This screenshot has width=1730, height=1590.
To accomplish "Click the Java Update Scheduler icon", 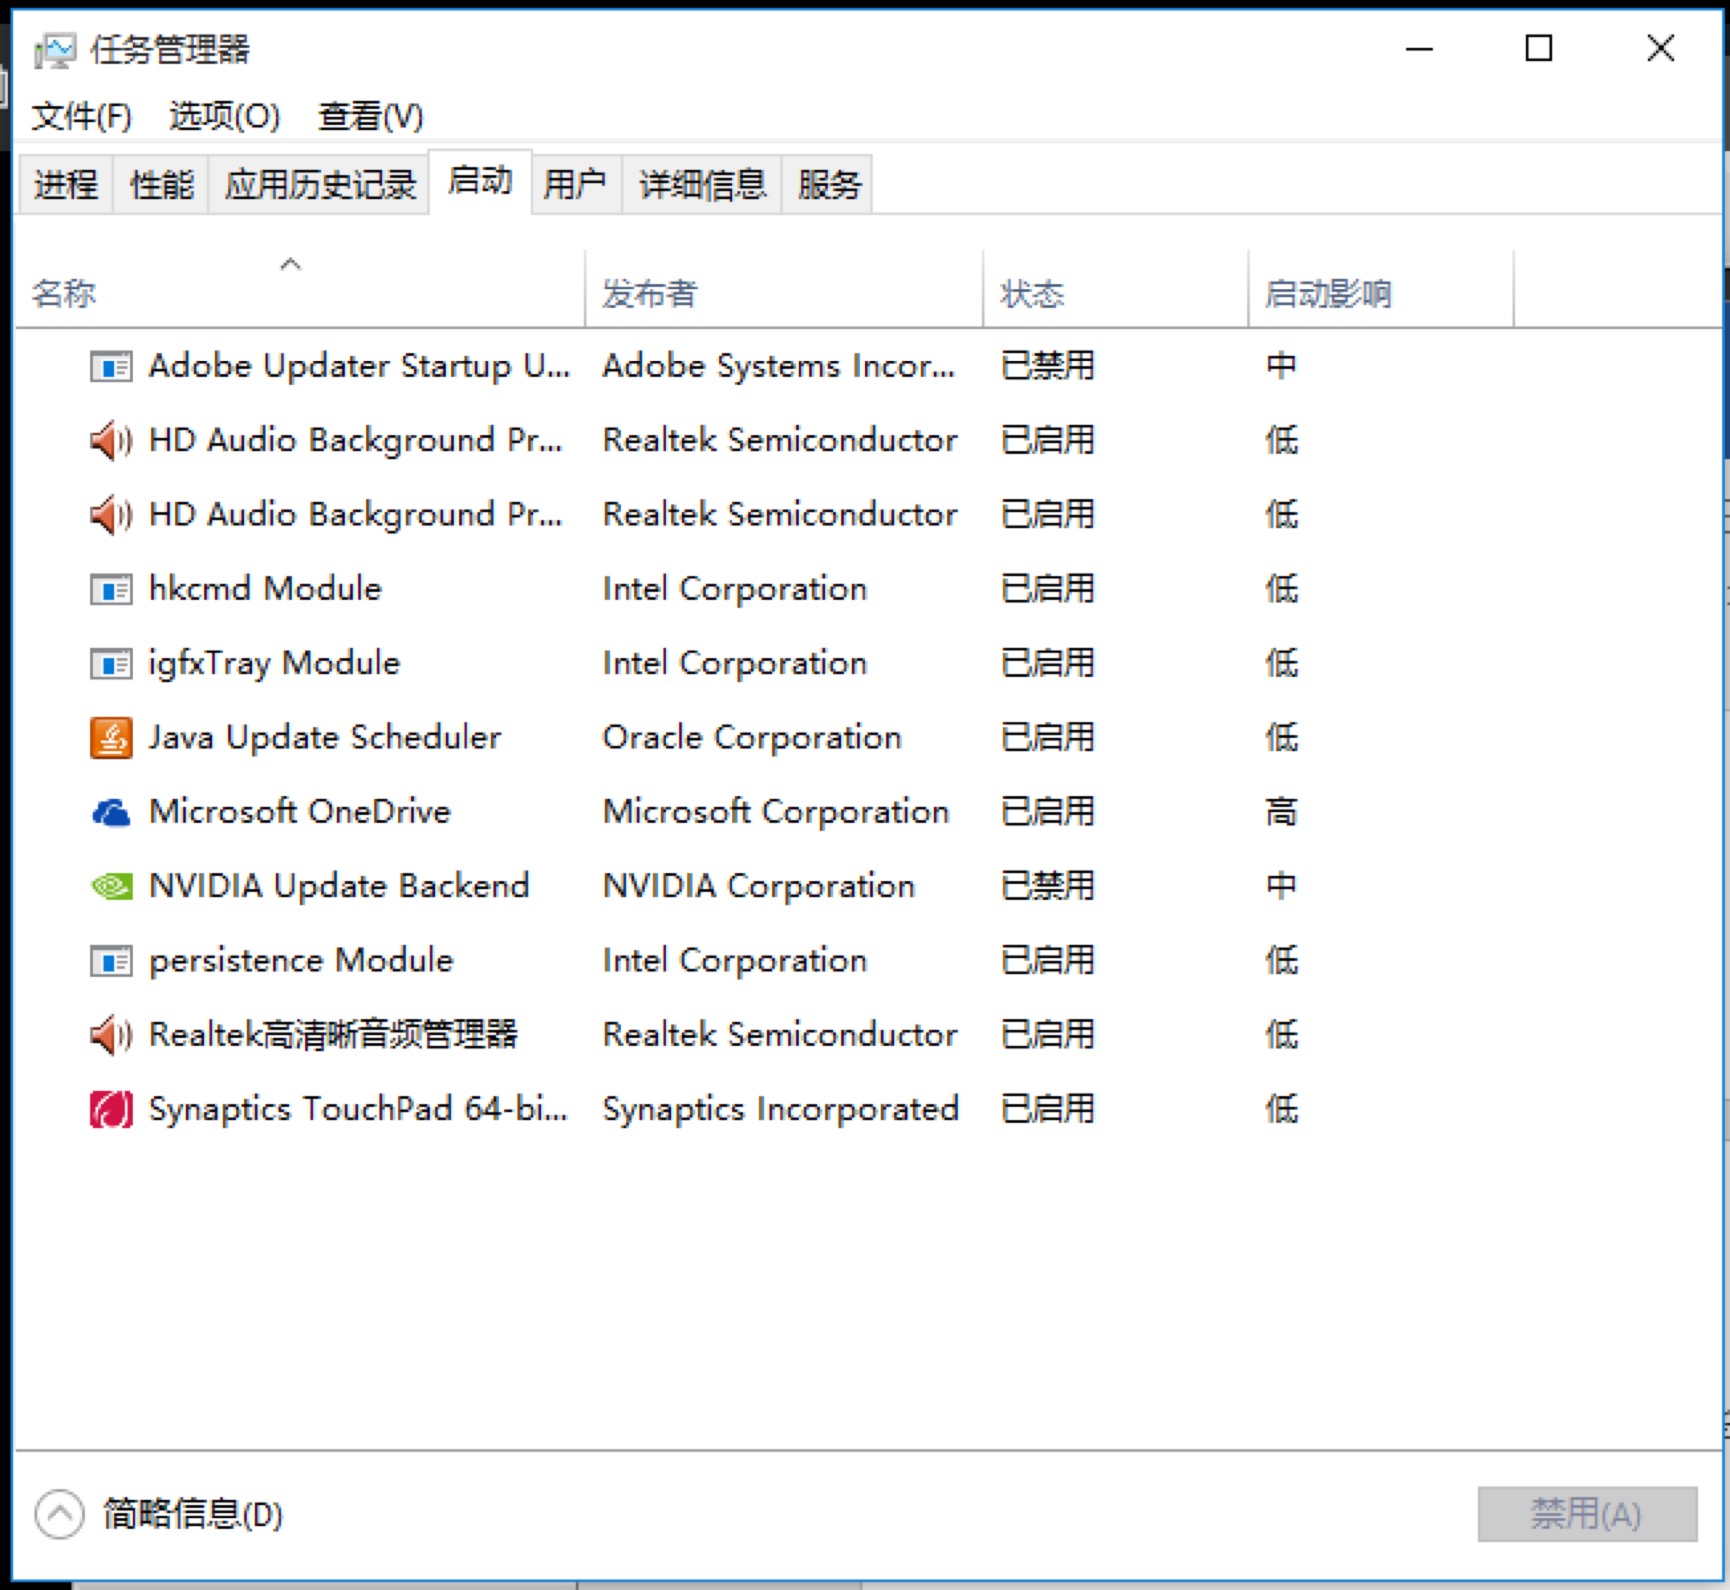I will pyautogui.click(x=111, y=739).
